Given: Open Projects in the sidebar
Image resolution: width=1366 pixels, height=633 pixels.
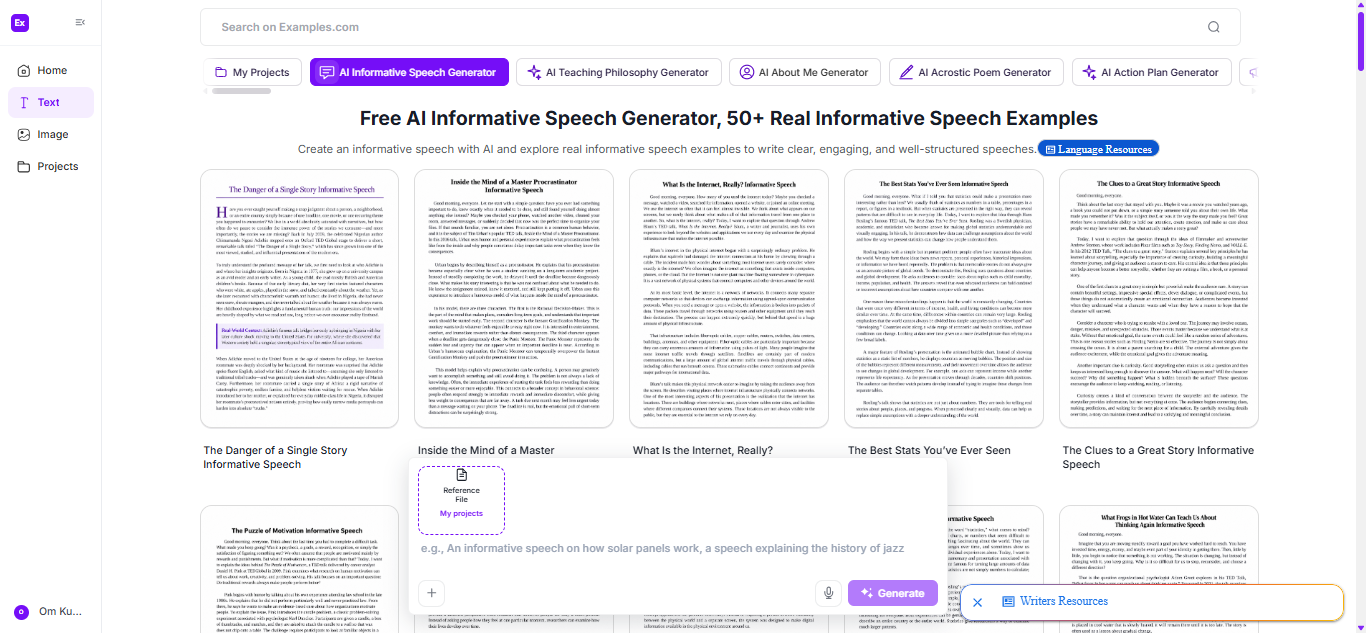Looking at the screenshot, I should click(51, 166).
